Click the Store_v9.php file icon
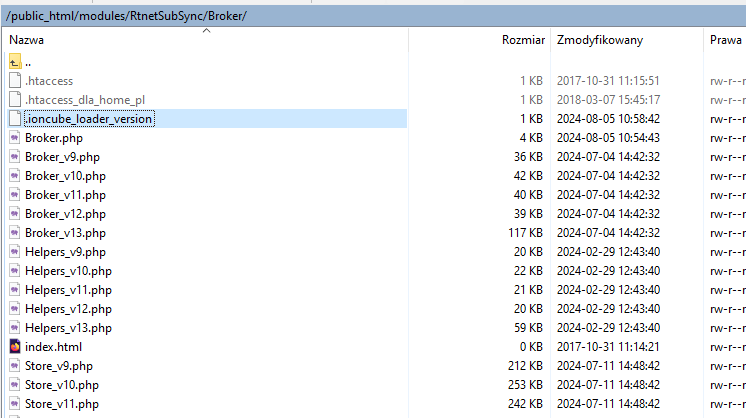Screen dimensions: 746x418 tap(15, 366)
